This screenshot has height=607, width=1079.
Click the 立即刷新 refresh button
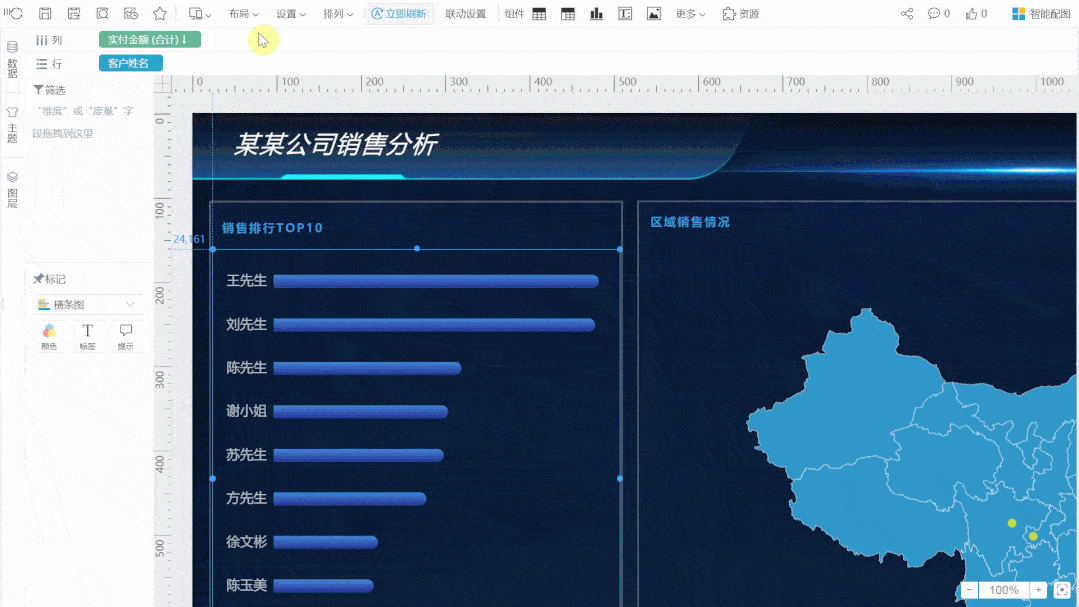tap(399, 14)
